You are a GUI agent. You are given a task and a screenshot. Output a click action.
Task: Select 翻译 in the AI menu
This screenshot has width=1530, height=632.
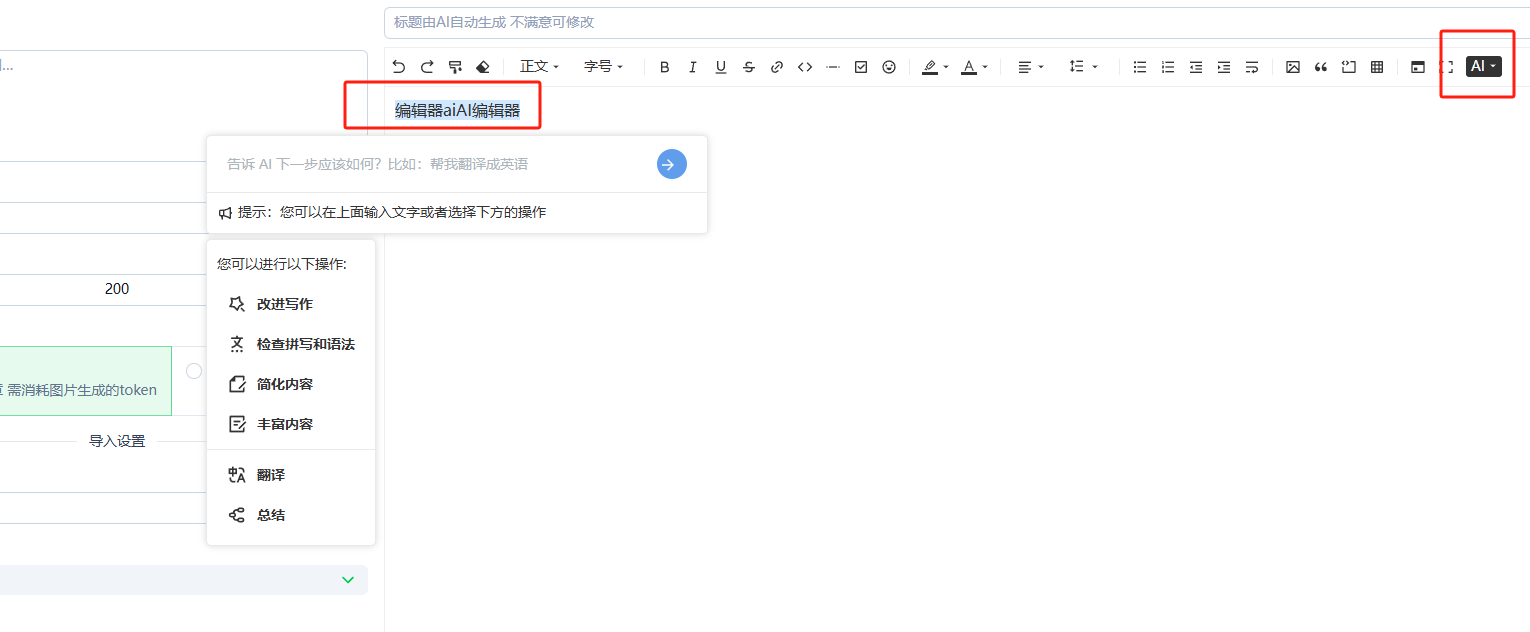[270, 475]
